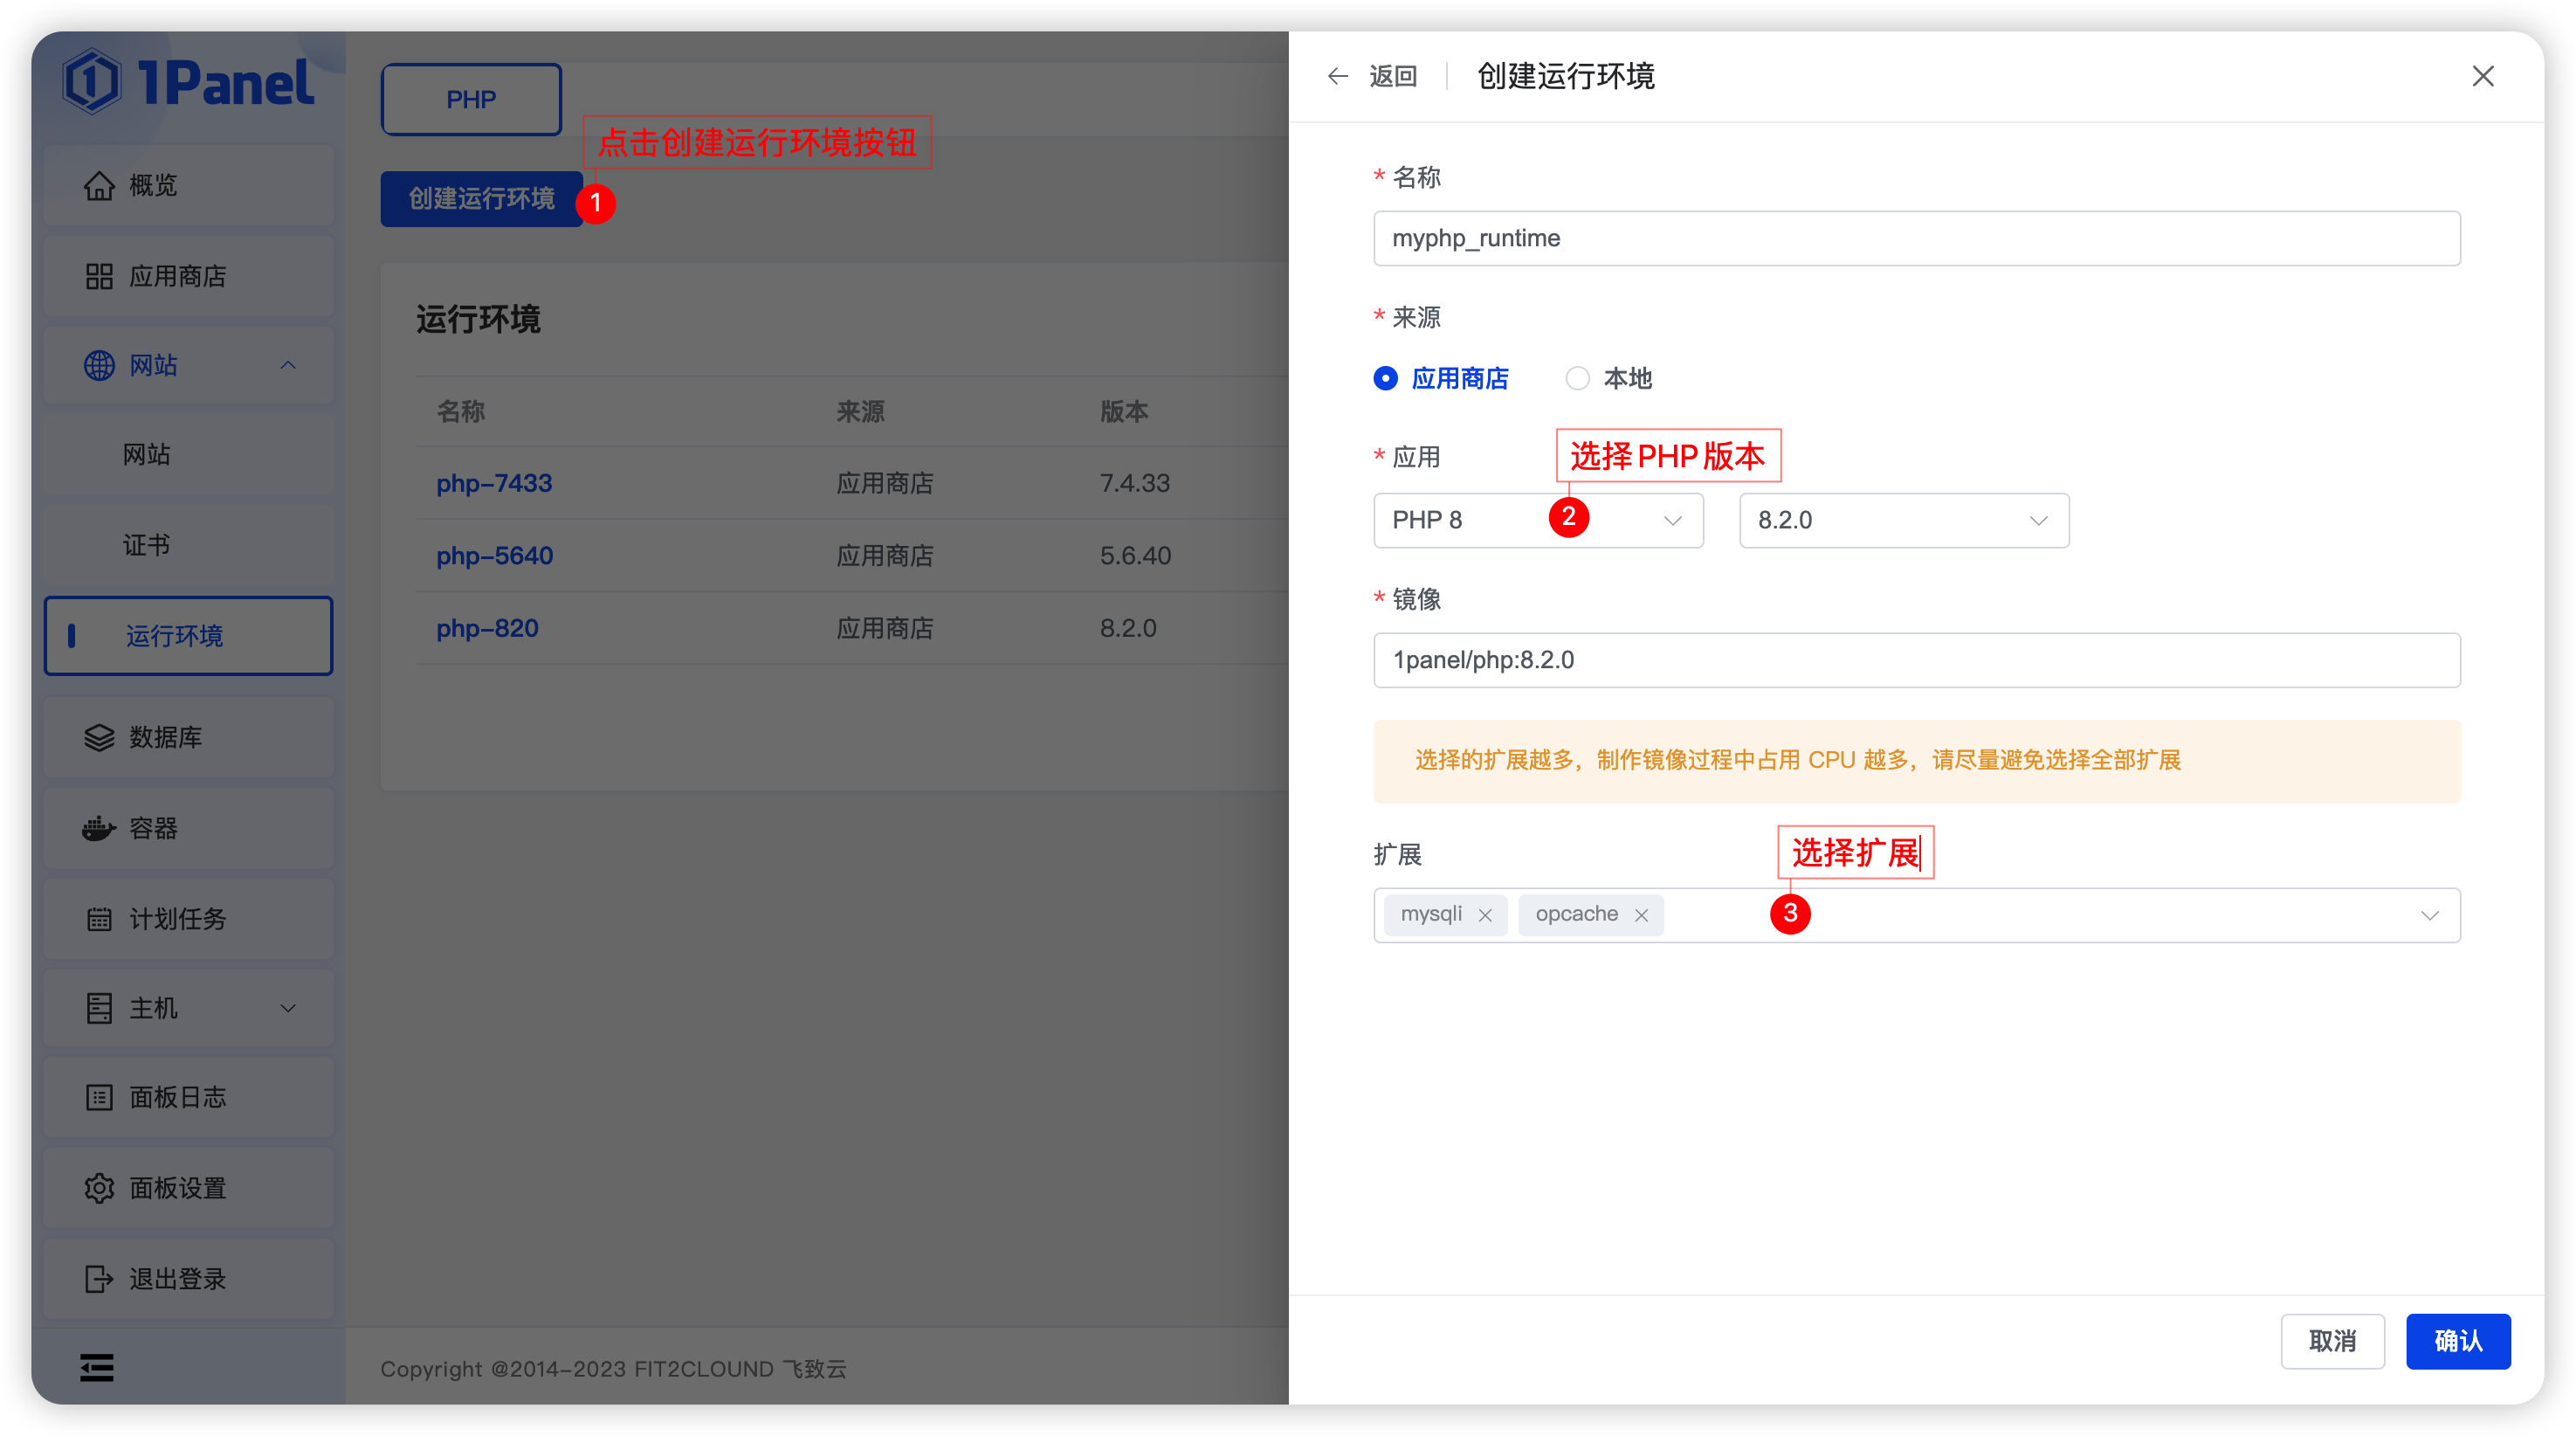Click the 确认 confirm button

pos(2457,1341)
